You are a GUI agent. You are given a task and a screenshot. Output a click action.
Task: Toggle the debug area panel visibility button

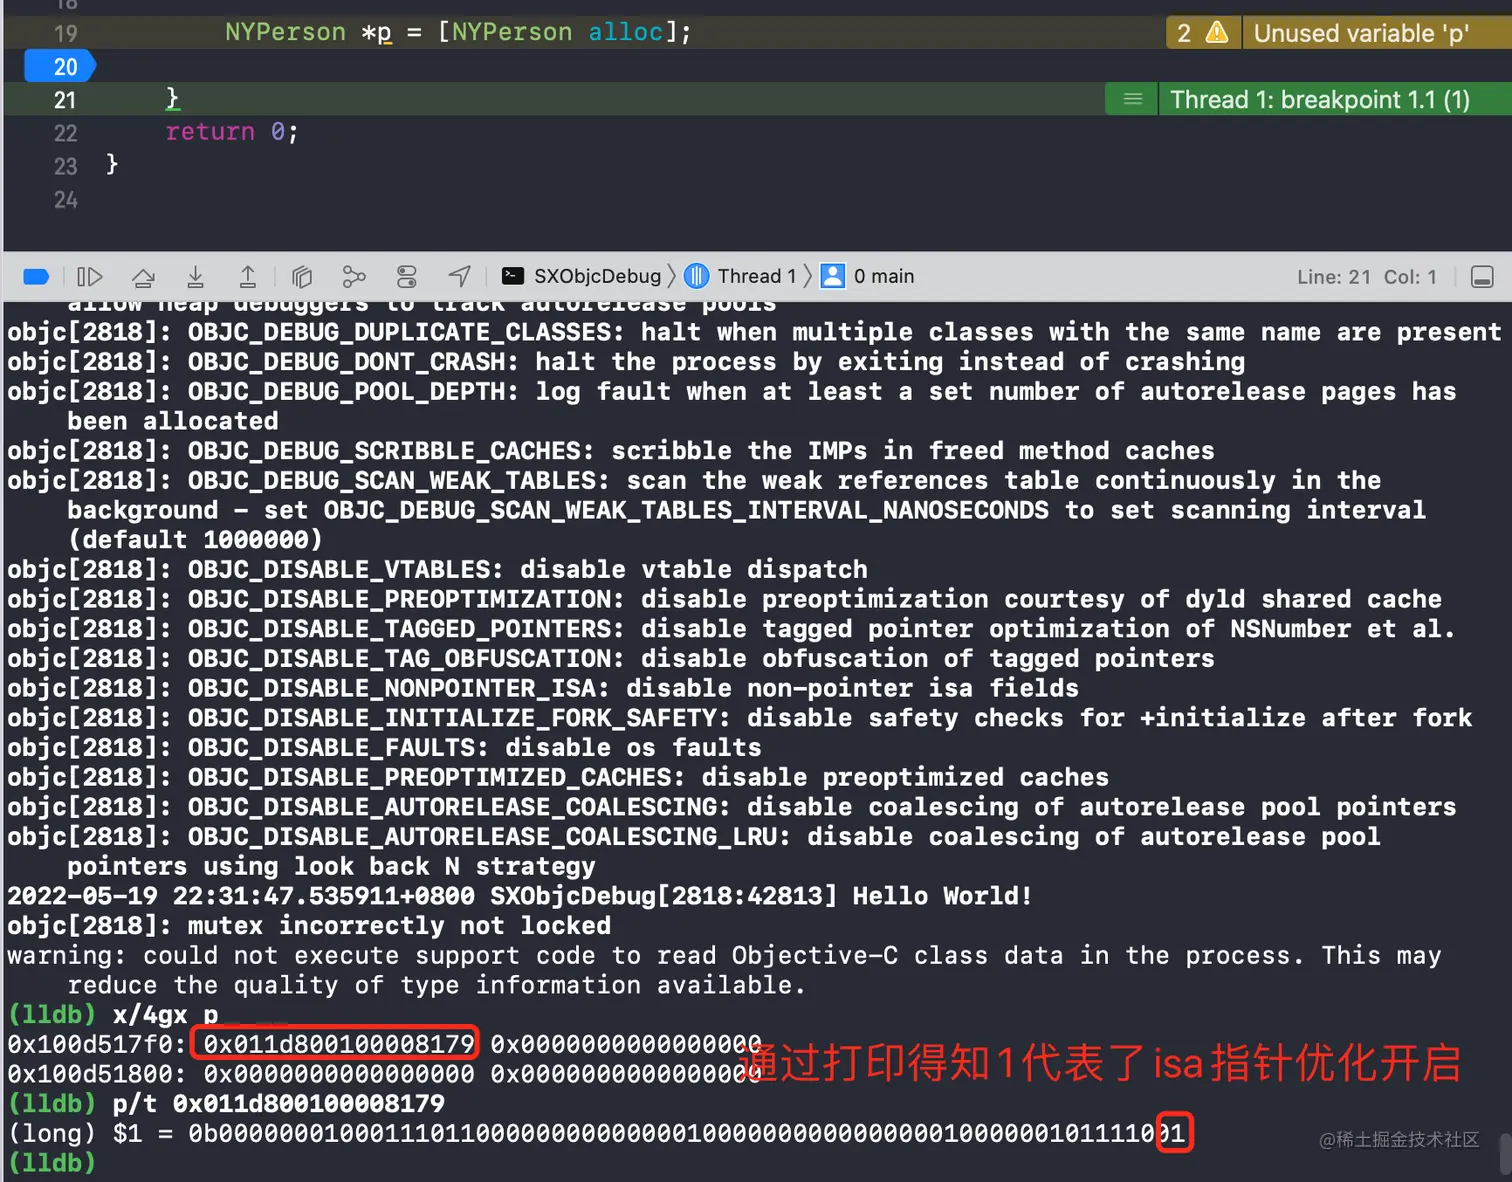(1482, 277)
